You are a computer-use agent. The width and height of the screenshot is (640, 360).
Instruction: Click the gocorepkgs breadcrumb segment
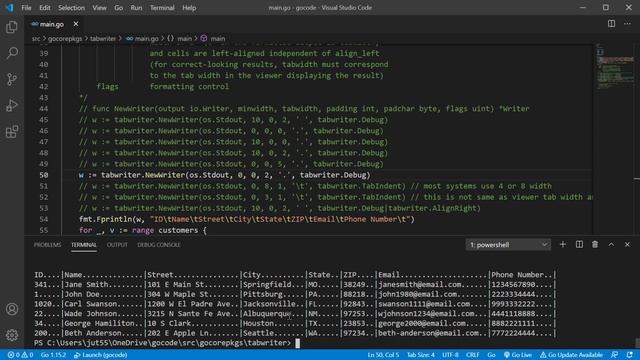(x=65, y=39)
